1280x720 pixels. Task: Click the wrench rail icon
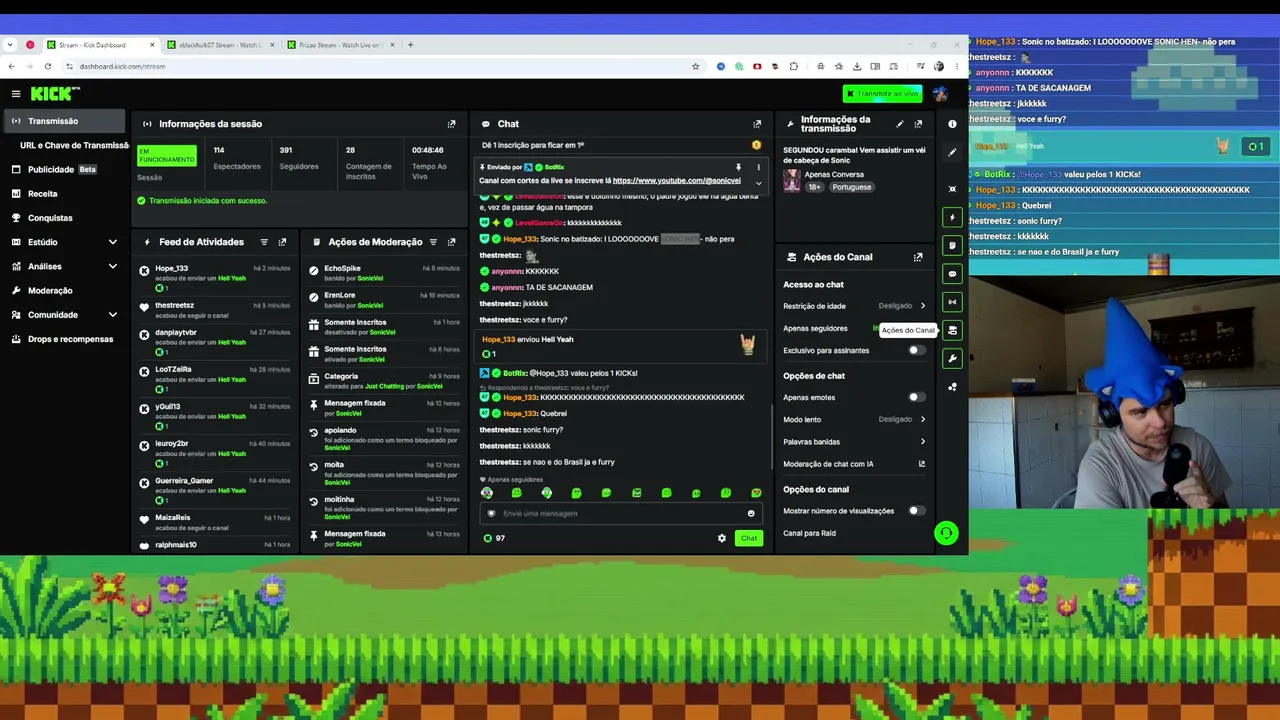(952, 358)
